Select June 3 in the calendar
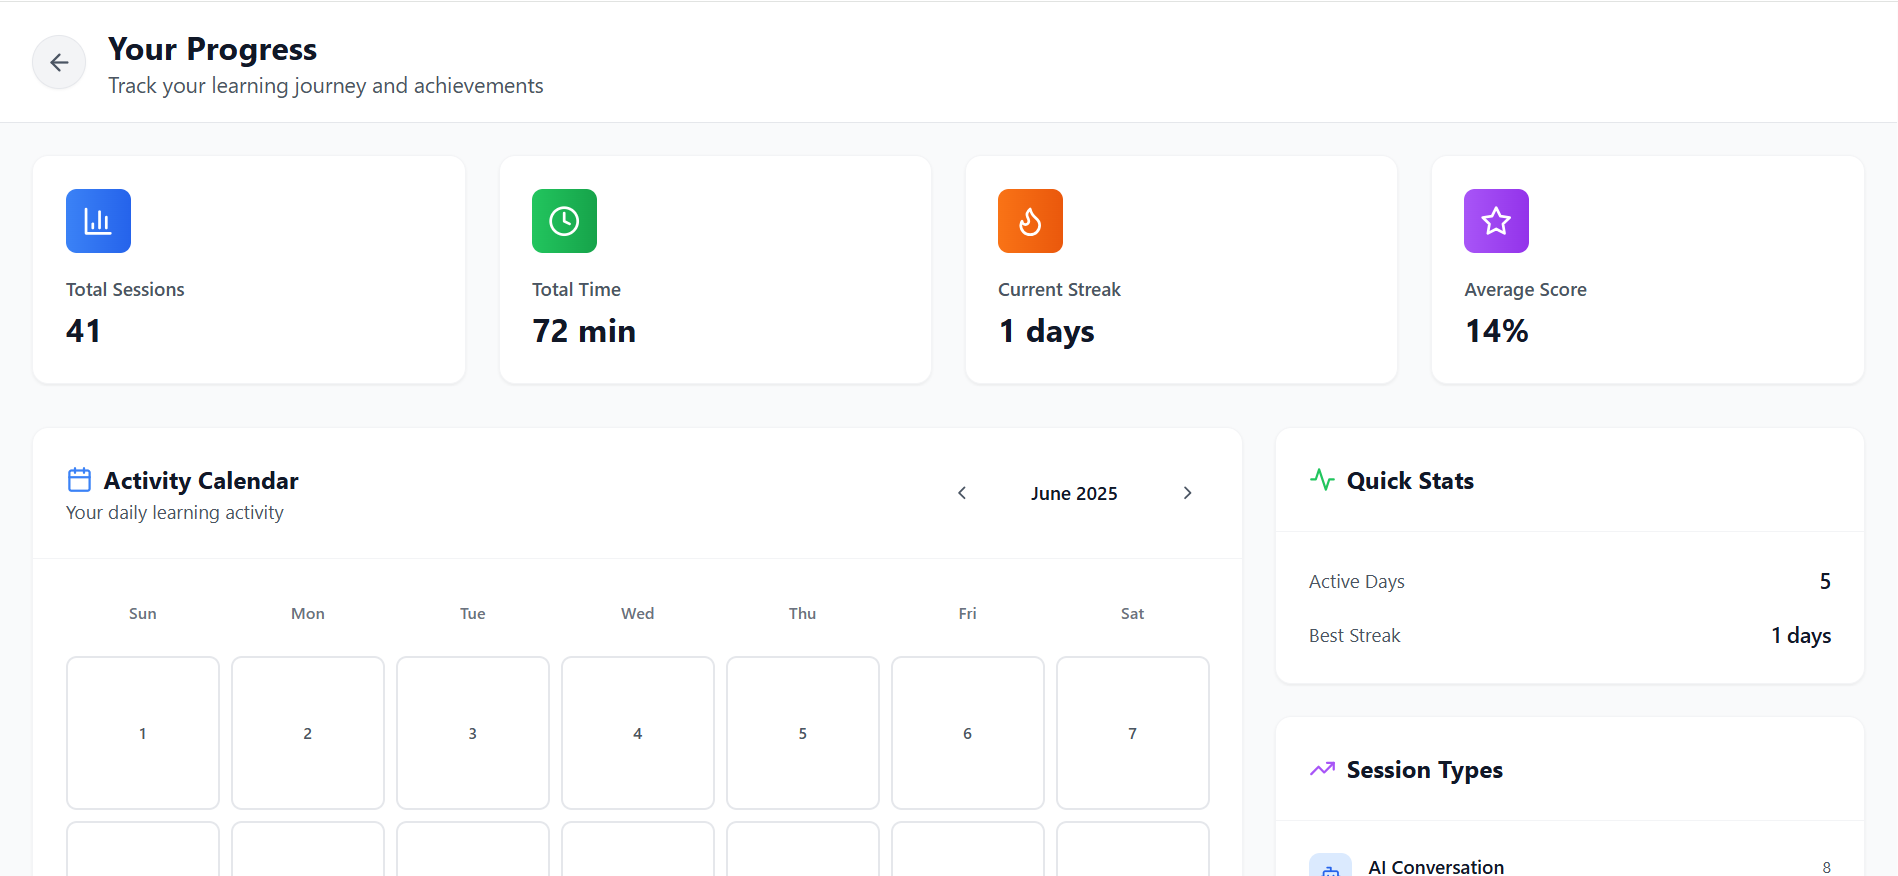The height and width of the screenshot is (876, 1898). click(473, 733)
